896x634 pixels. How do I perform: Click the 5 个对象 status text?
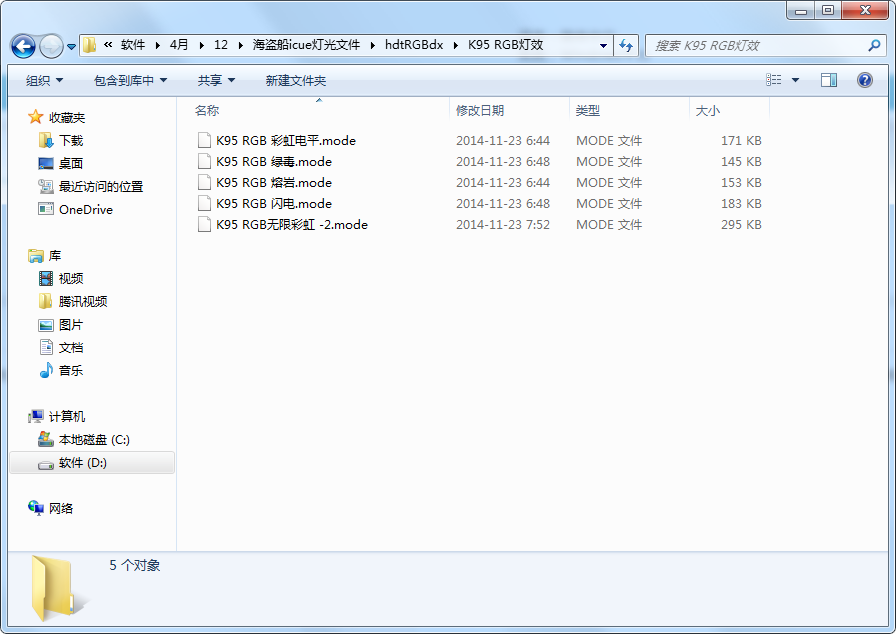[135, 565]
